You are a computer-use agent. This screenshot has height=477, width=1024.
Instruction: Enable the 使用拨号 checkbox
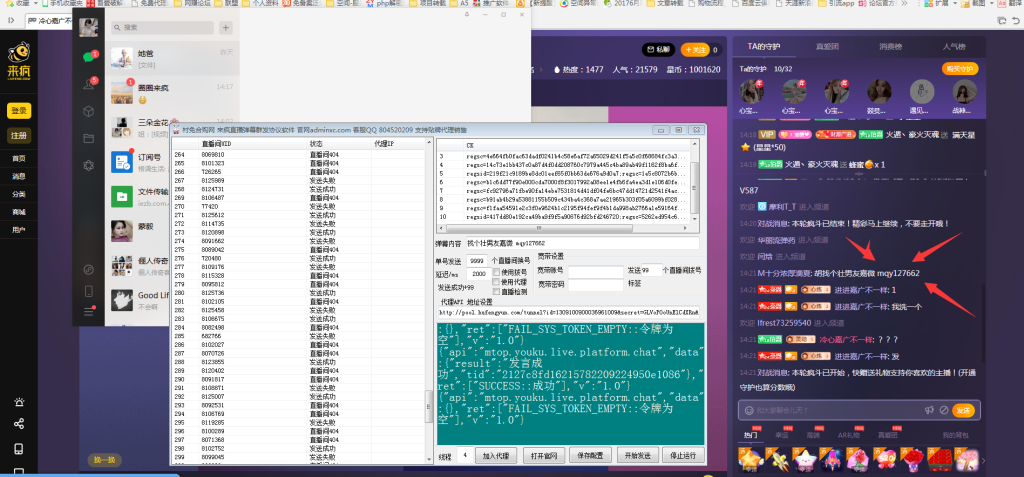pos(495,272)
